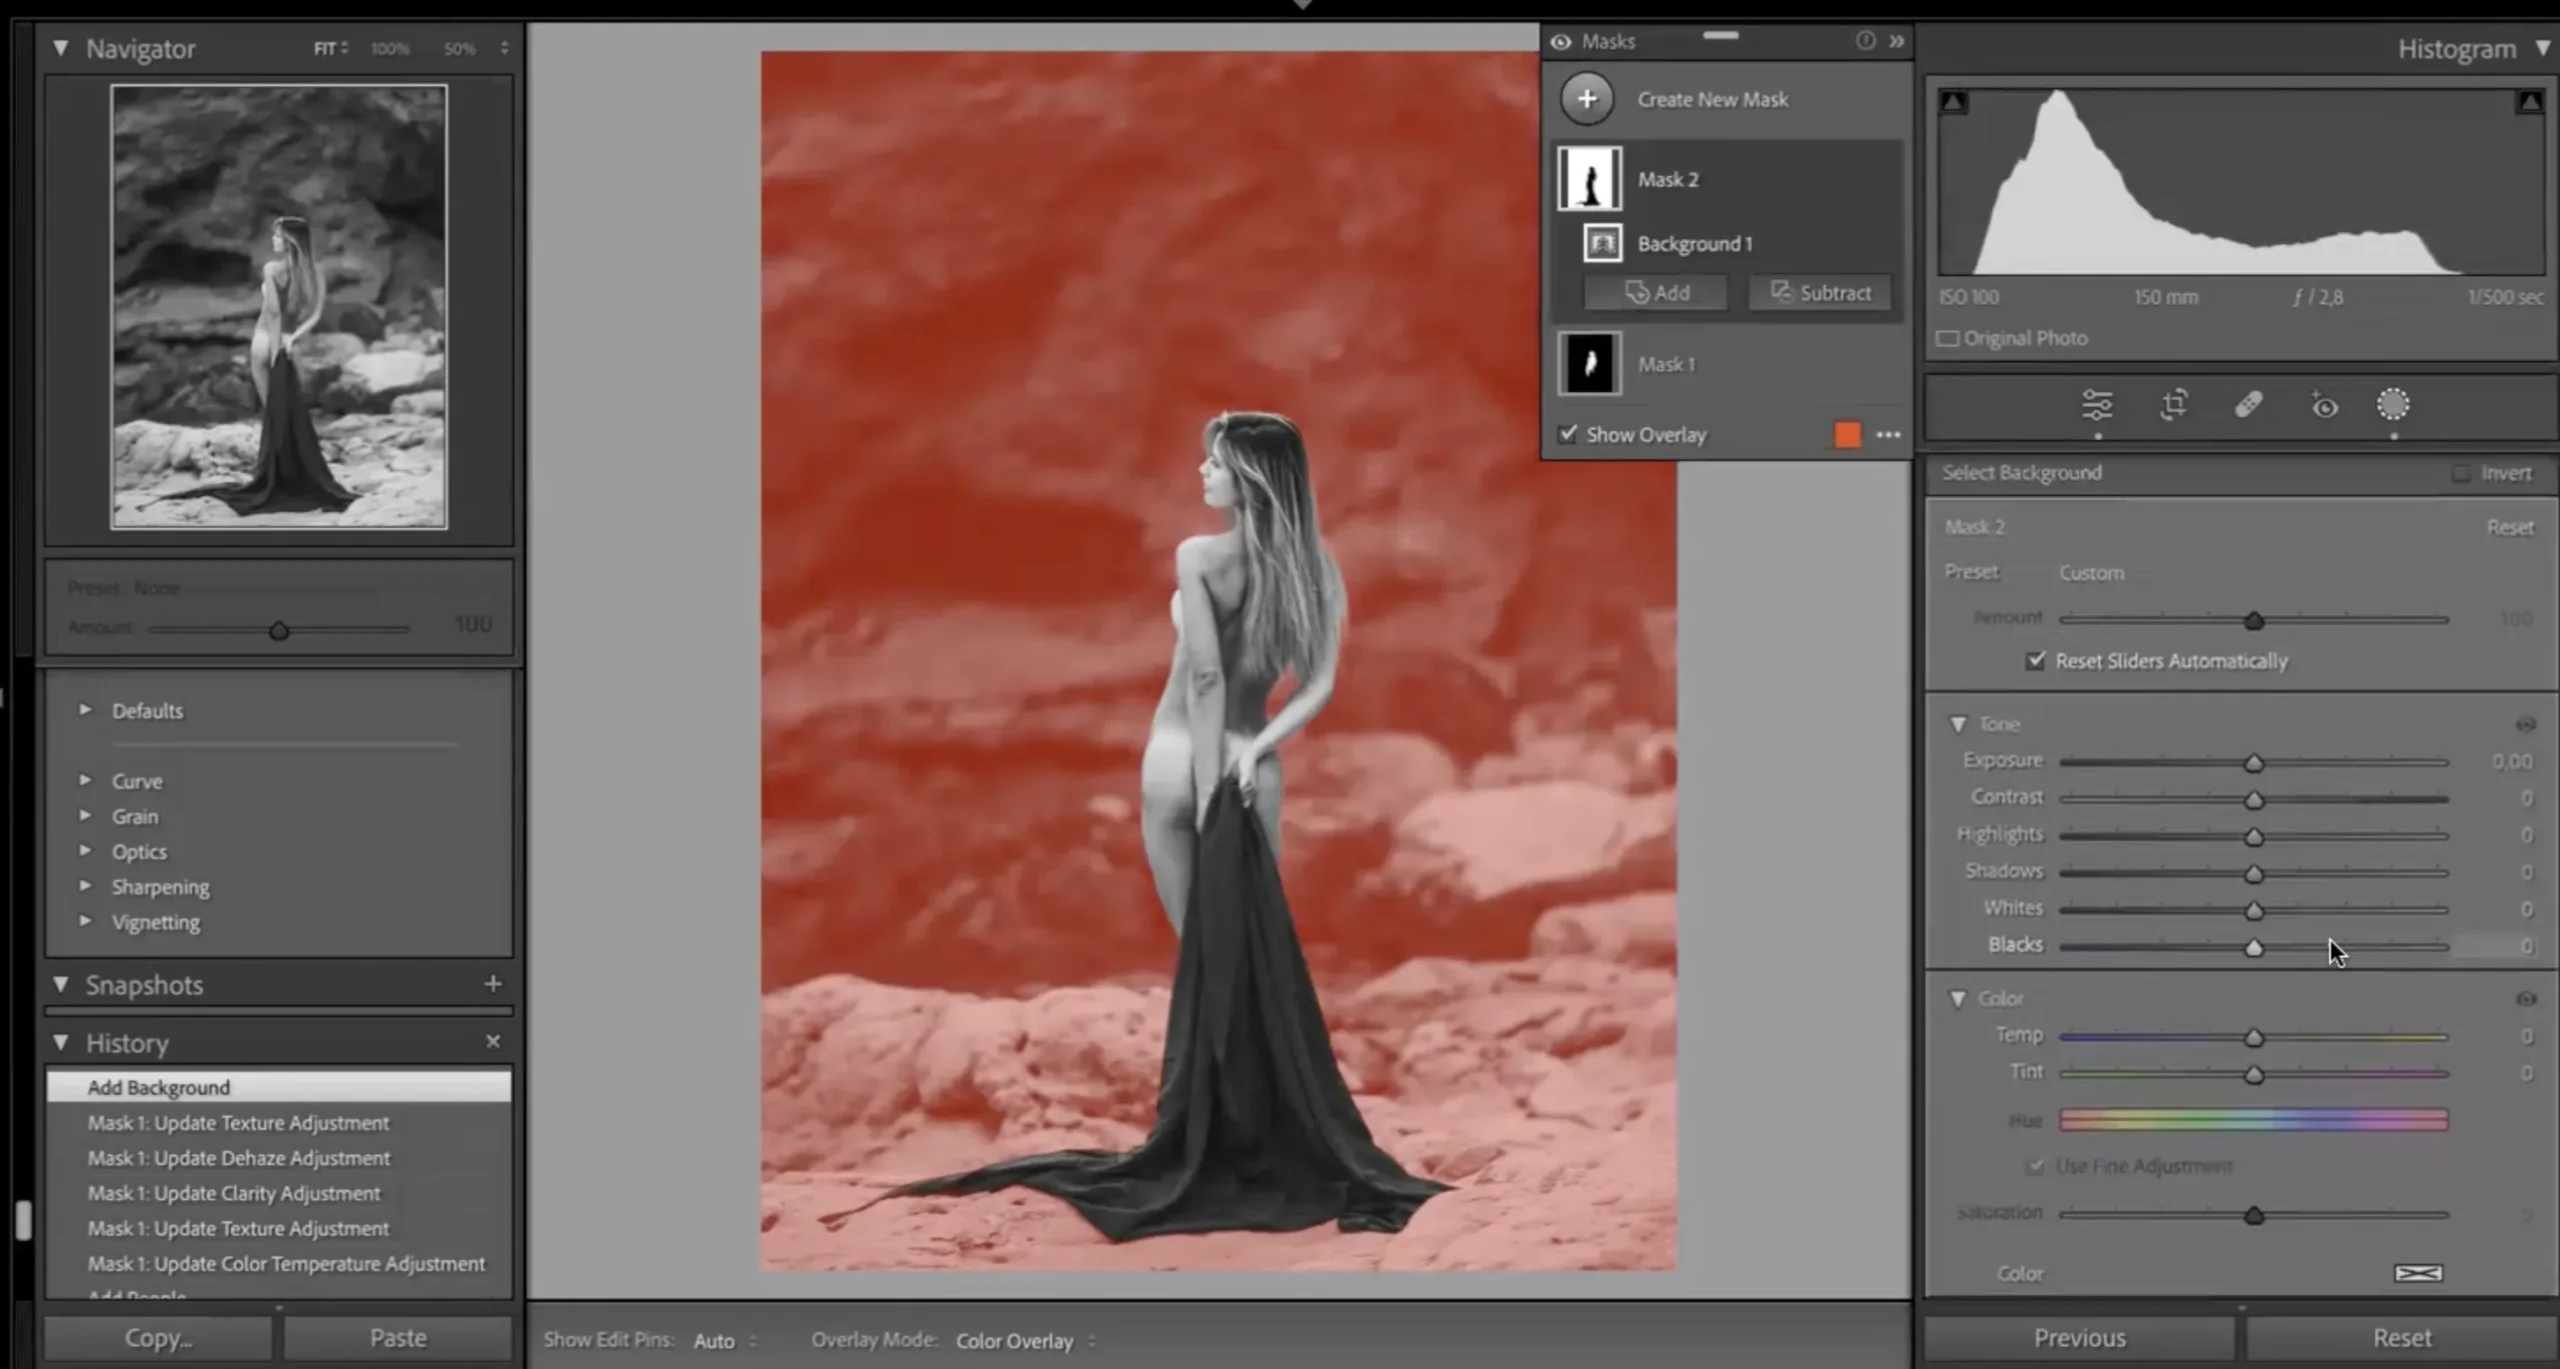Collapse the Histogram panel
The width and height of the screenshot is (2560, 1369).
tap(2545, 48)
